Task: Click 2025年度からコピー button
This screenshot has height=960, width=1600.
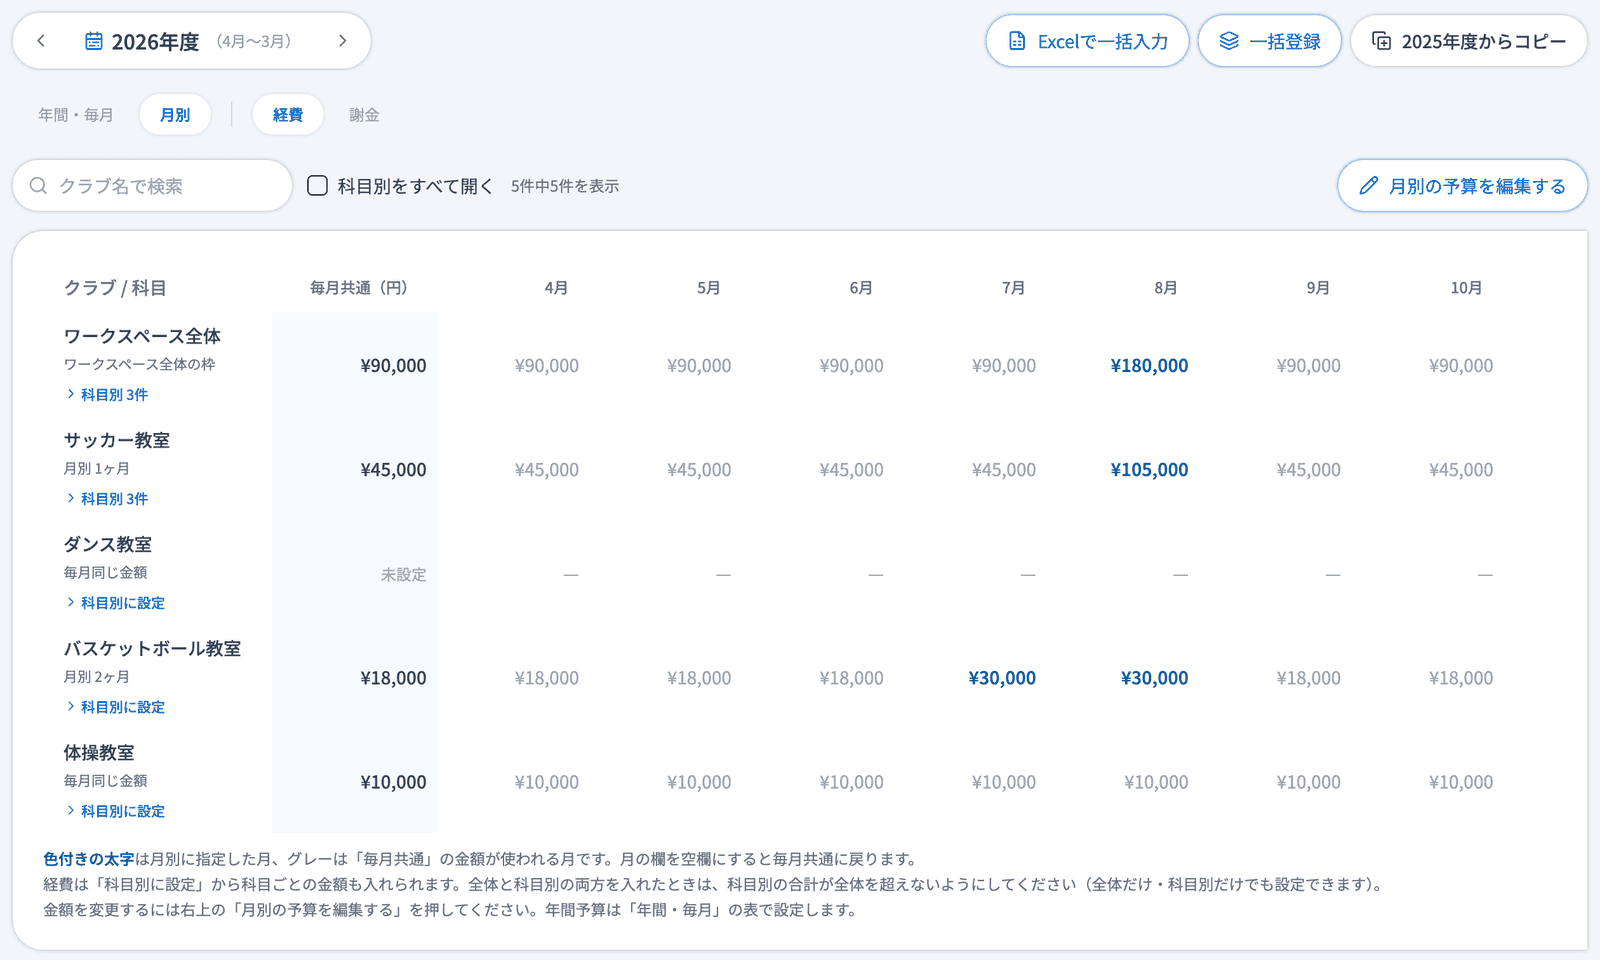Action: coord(1469,41)
